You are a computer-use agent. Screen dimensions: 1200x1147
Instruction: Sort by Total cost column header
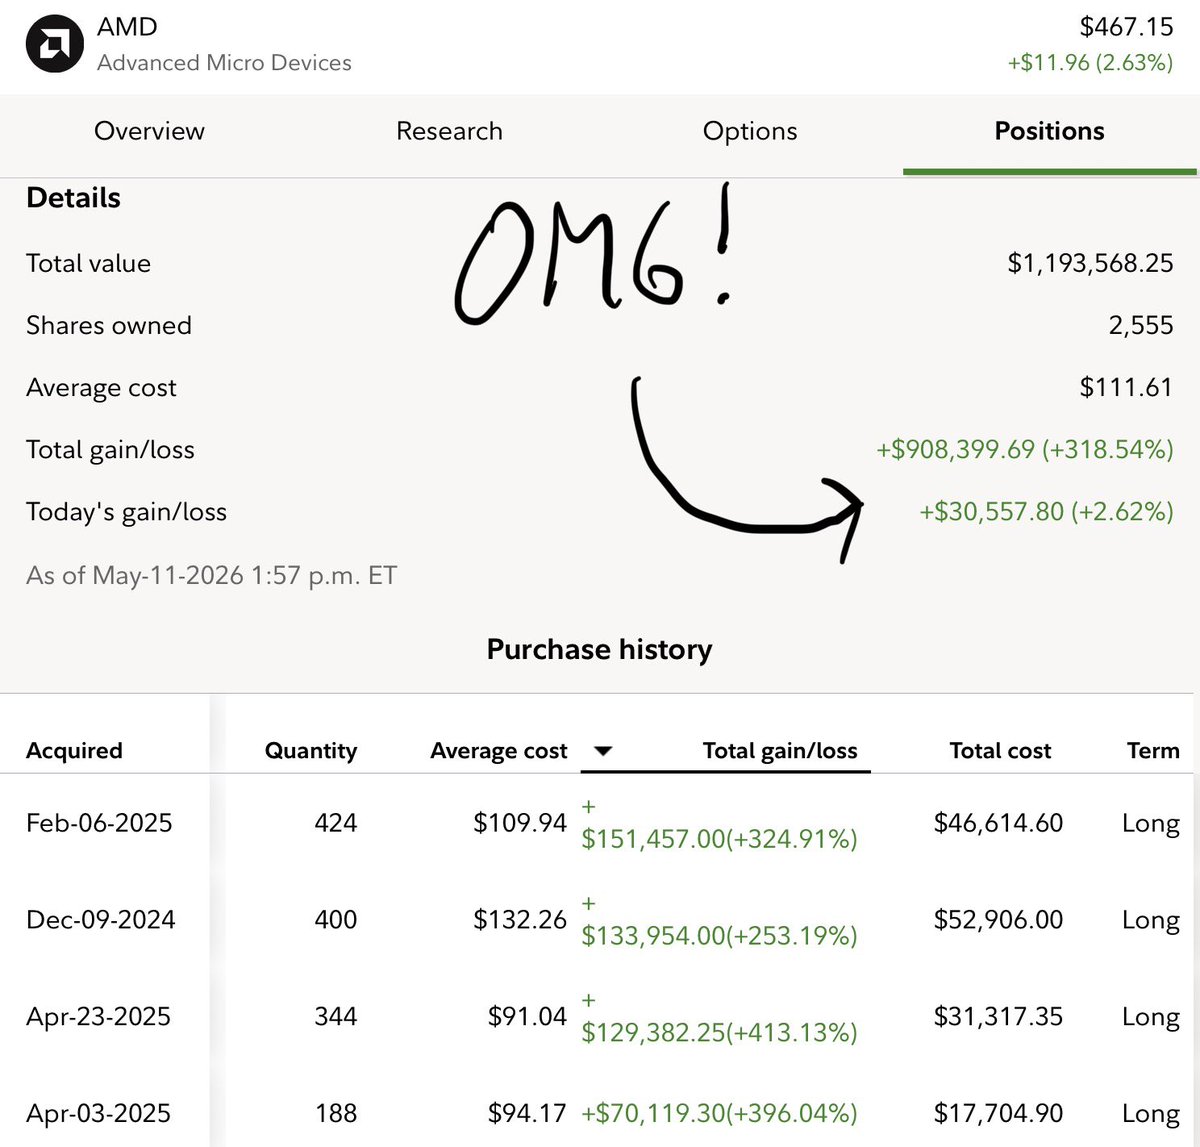pyautogui.click(x=1000, y=751)
